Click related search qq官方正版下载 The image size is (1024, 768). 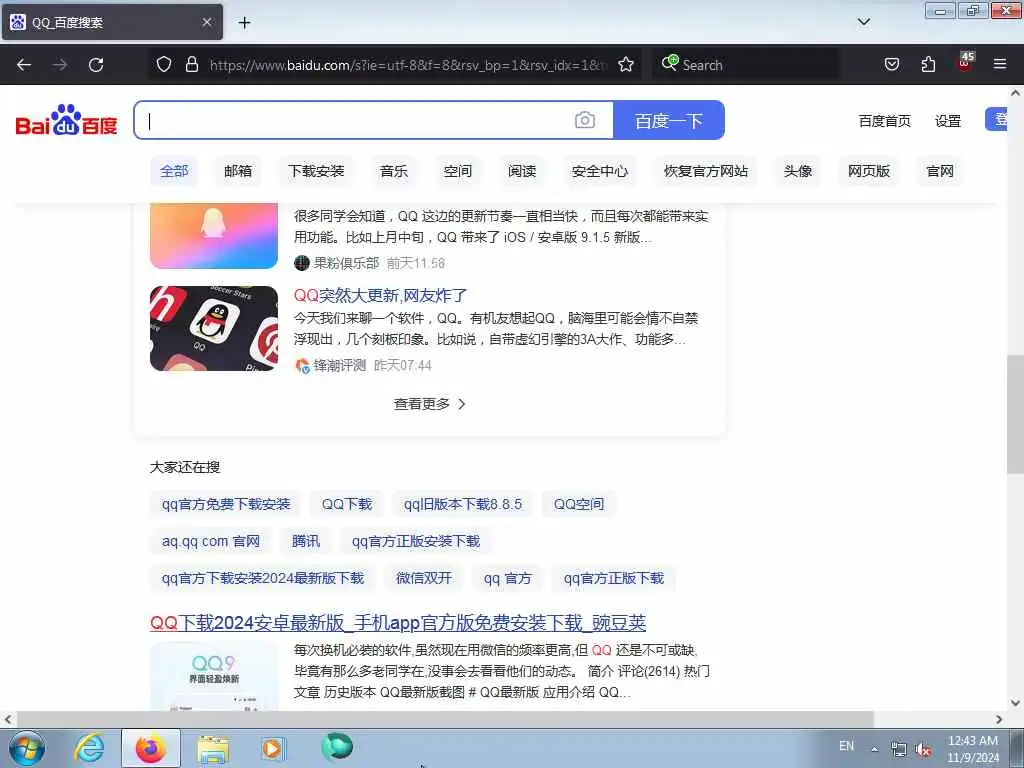point(614,579)
